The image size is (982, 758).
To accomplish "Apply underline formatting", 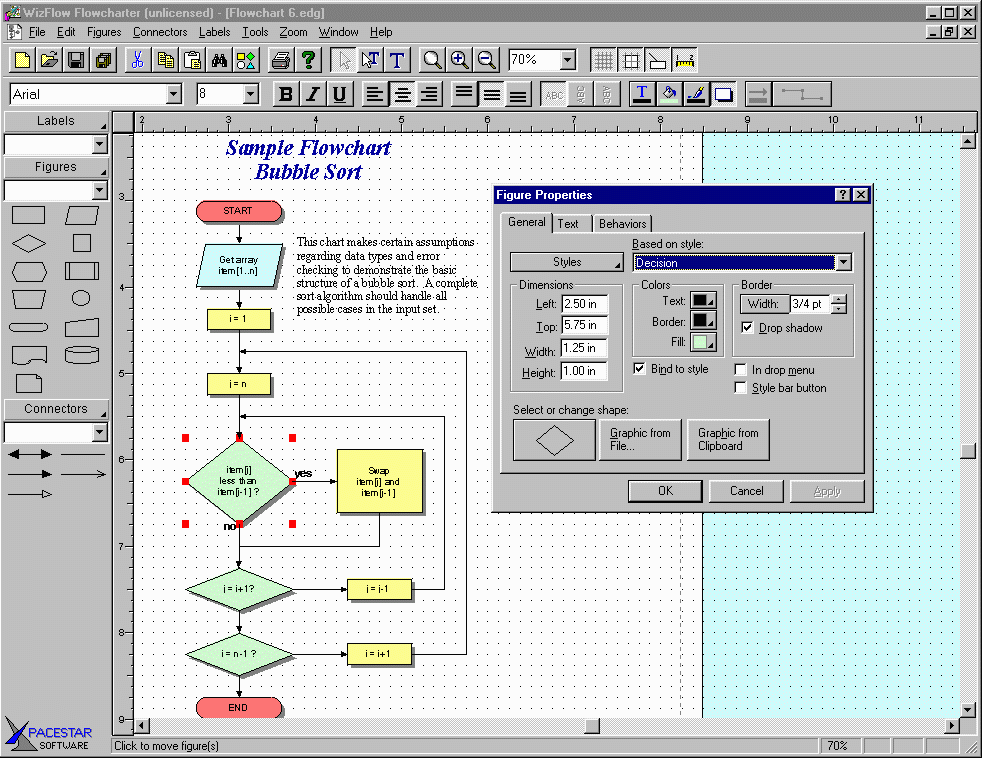I will (x=339, y=95).
